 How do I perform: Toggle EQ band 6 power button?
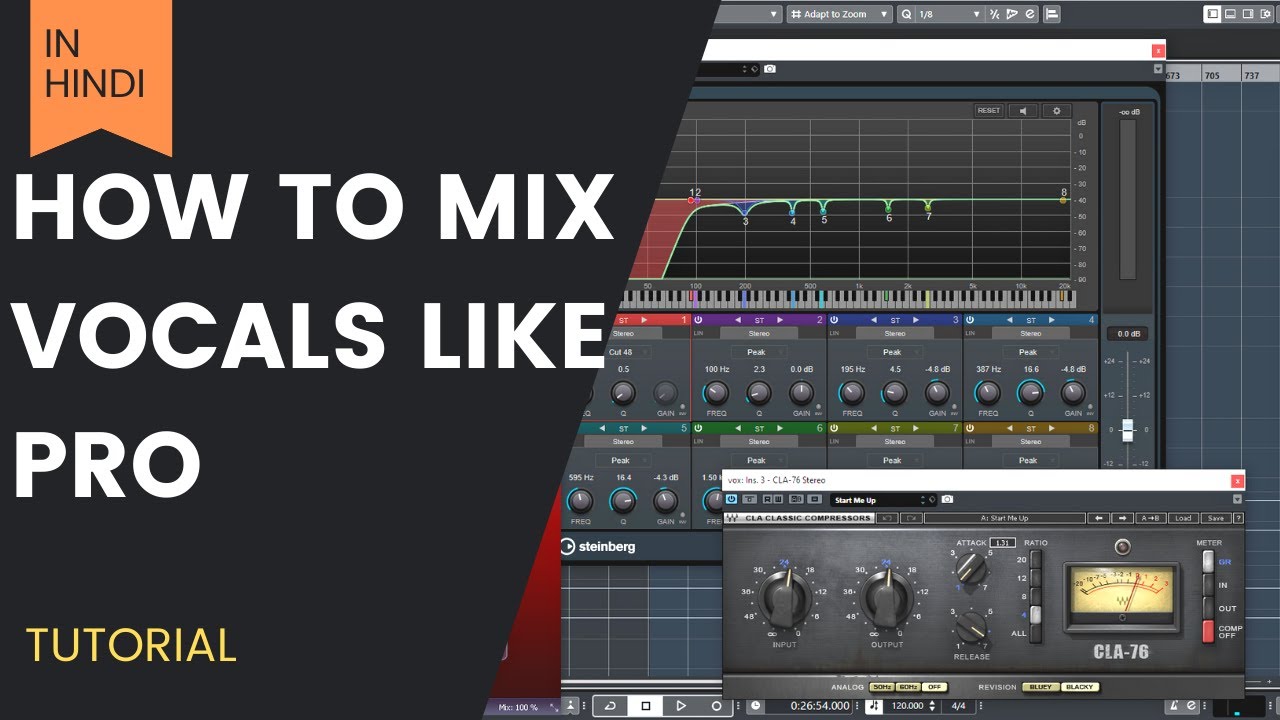(698, 428)
